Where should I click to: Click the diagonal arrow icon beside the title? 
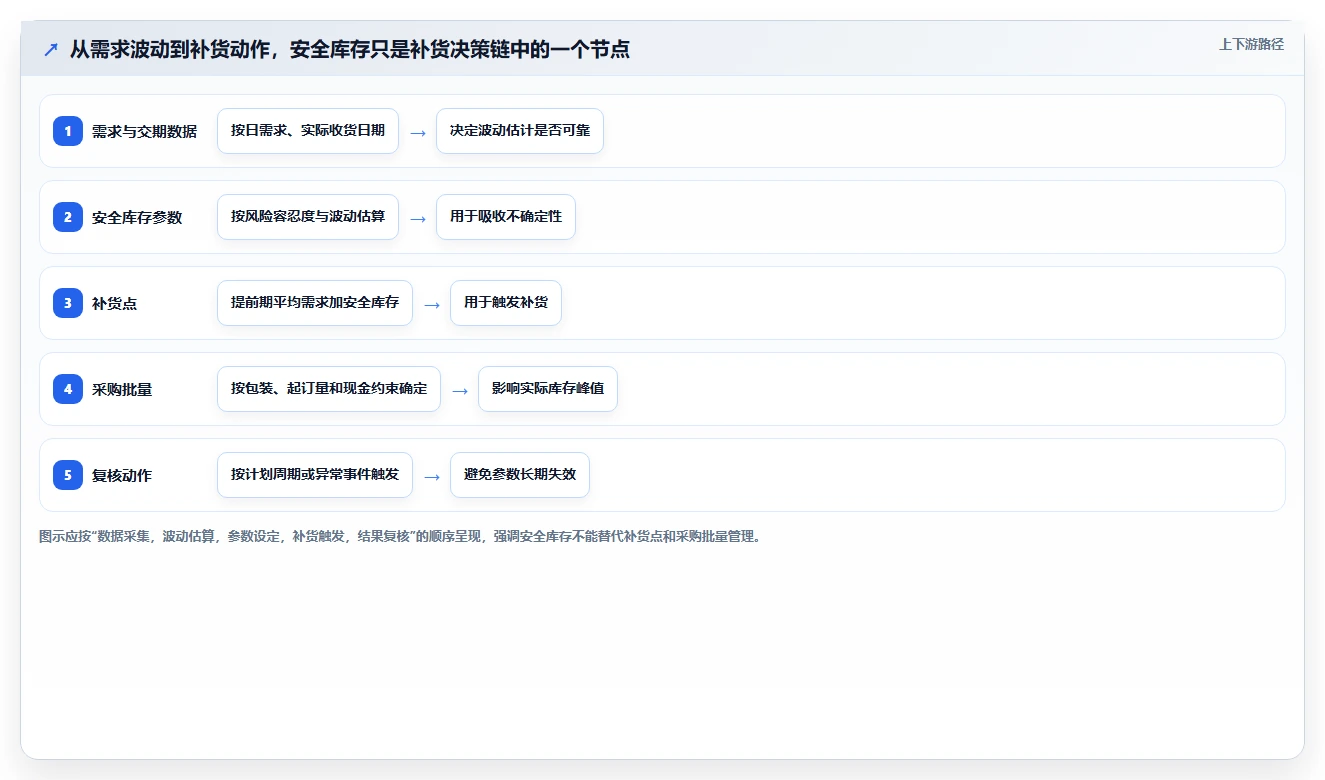pos(51,49)
